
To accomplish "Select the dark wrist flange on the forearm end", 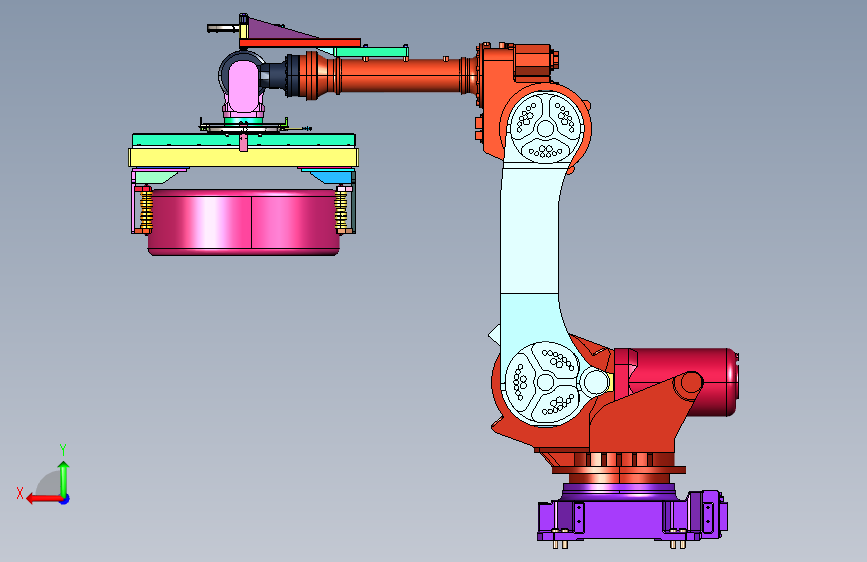I will (x=291, y=75).
